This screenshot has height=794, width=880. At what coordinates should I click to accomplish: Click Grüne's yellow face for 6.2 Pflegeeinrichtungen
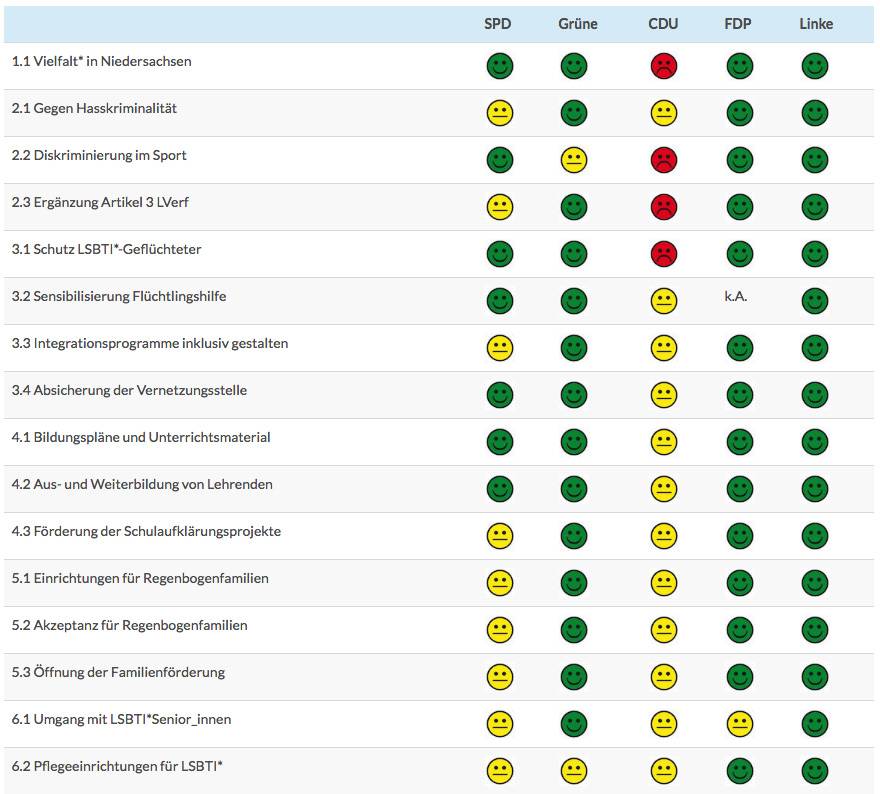click(x=574, y=771)
